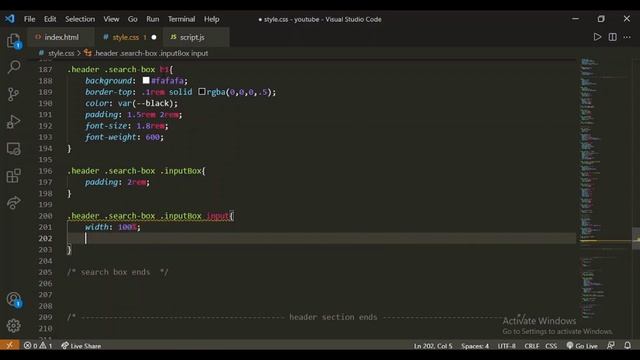Open the remote window status icon

tap(9, 345)
